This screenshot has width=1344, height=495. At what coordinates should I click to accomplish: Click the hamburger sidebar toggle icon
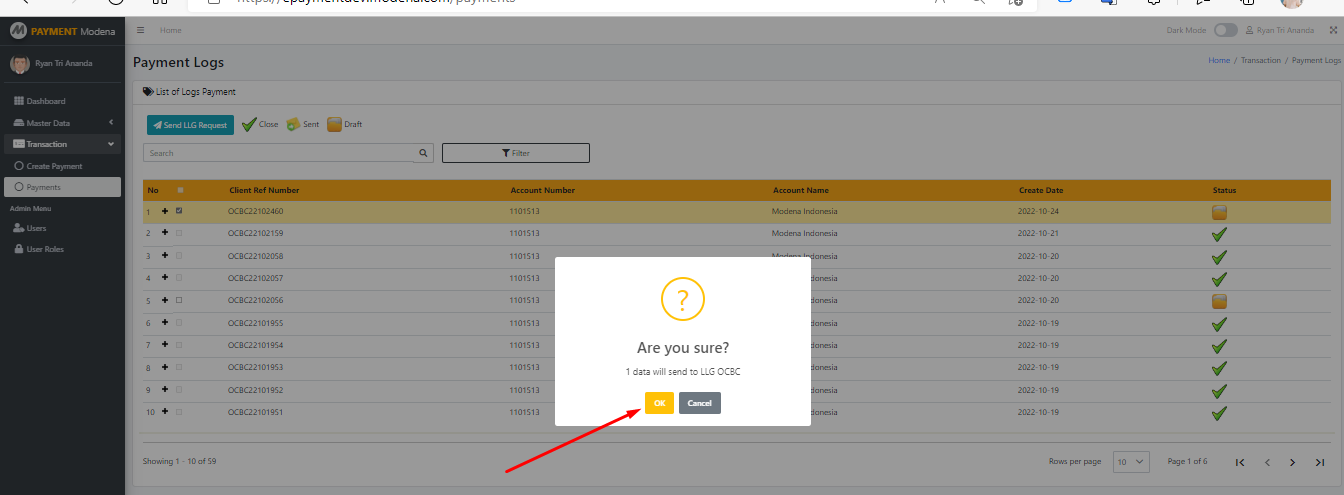(x=141, y=31)
